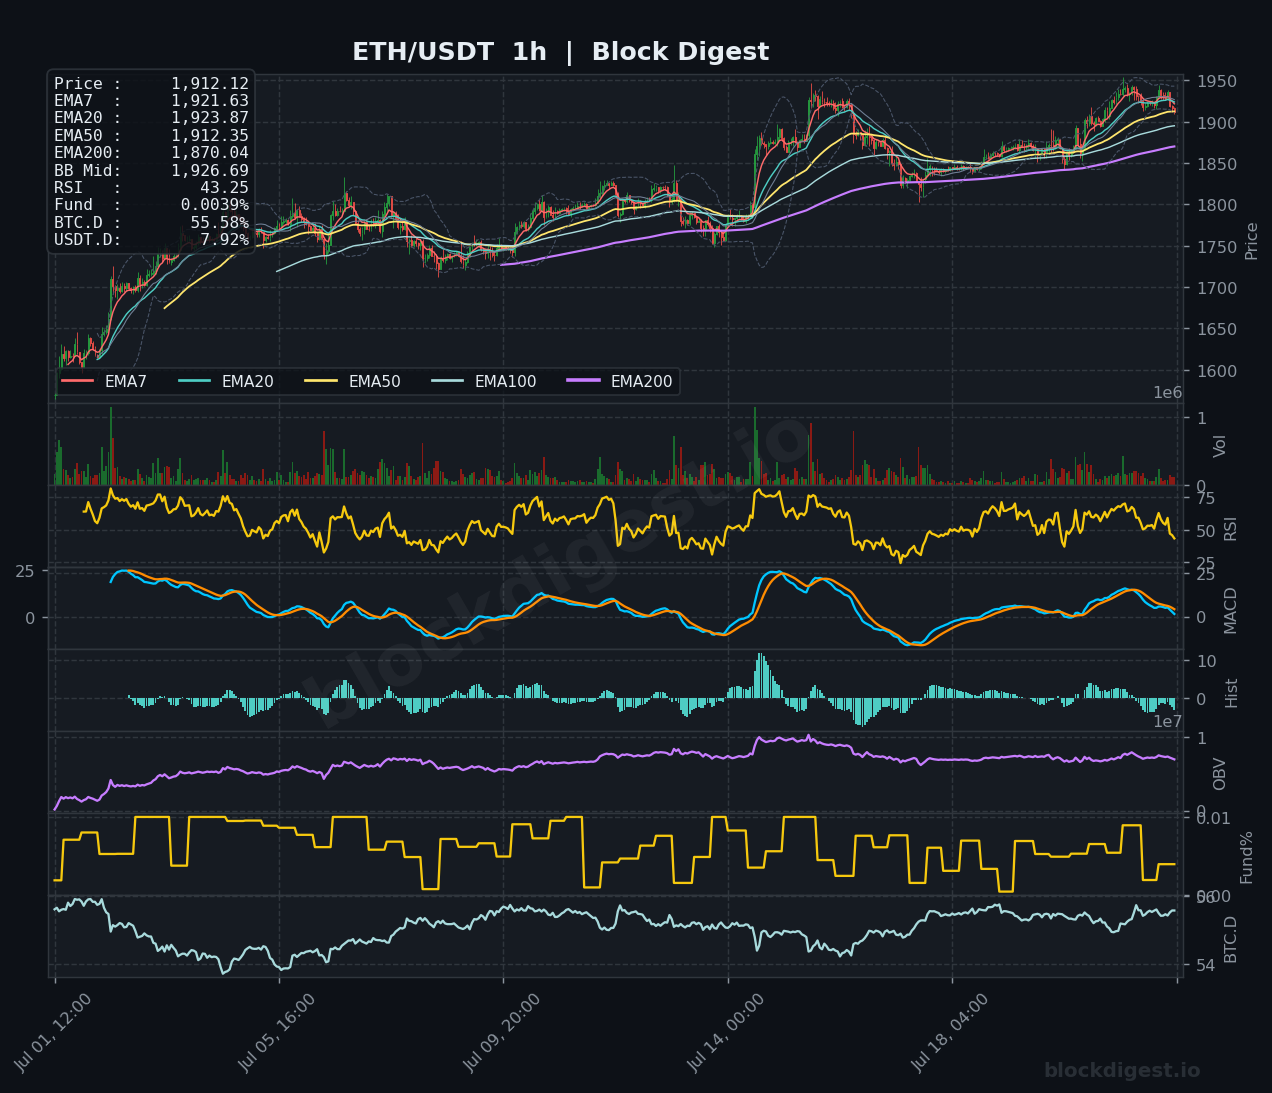
Task: Click the Jul 01, 12:00 date label
Action: point(54,1033)
